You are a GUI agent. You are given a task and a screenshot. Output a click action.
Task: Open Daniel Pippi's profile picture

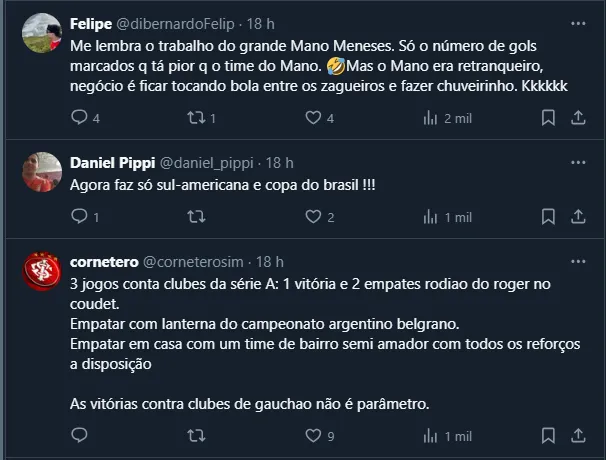[42, 173]
